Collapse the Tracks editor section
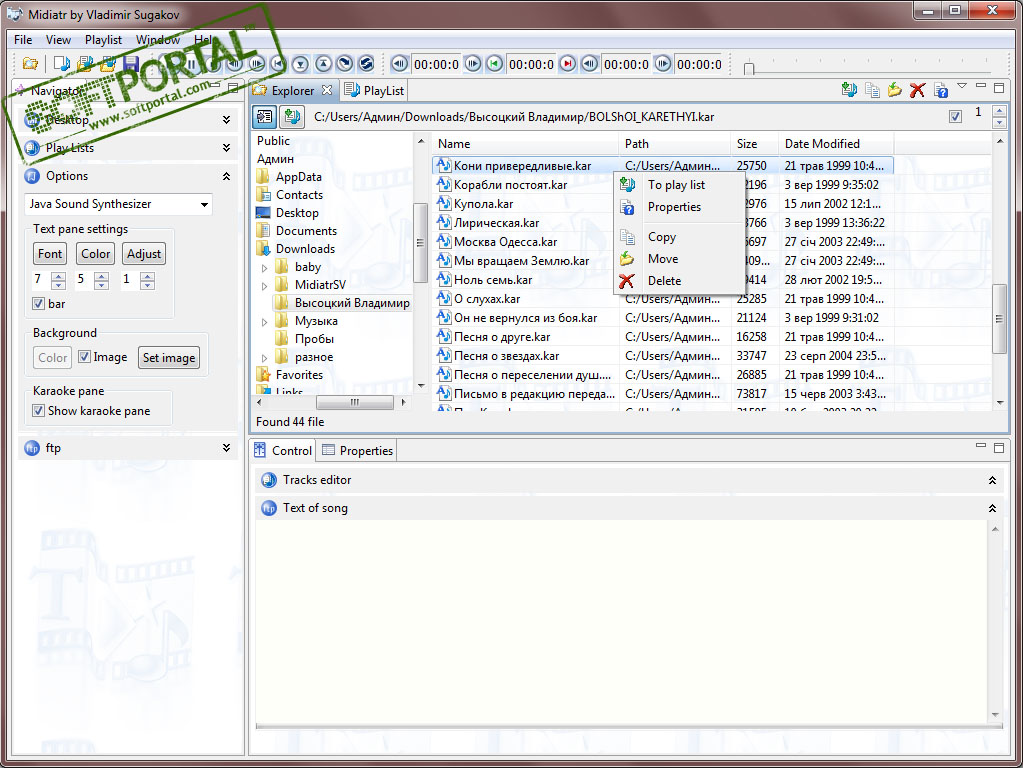 click(992, 480)
